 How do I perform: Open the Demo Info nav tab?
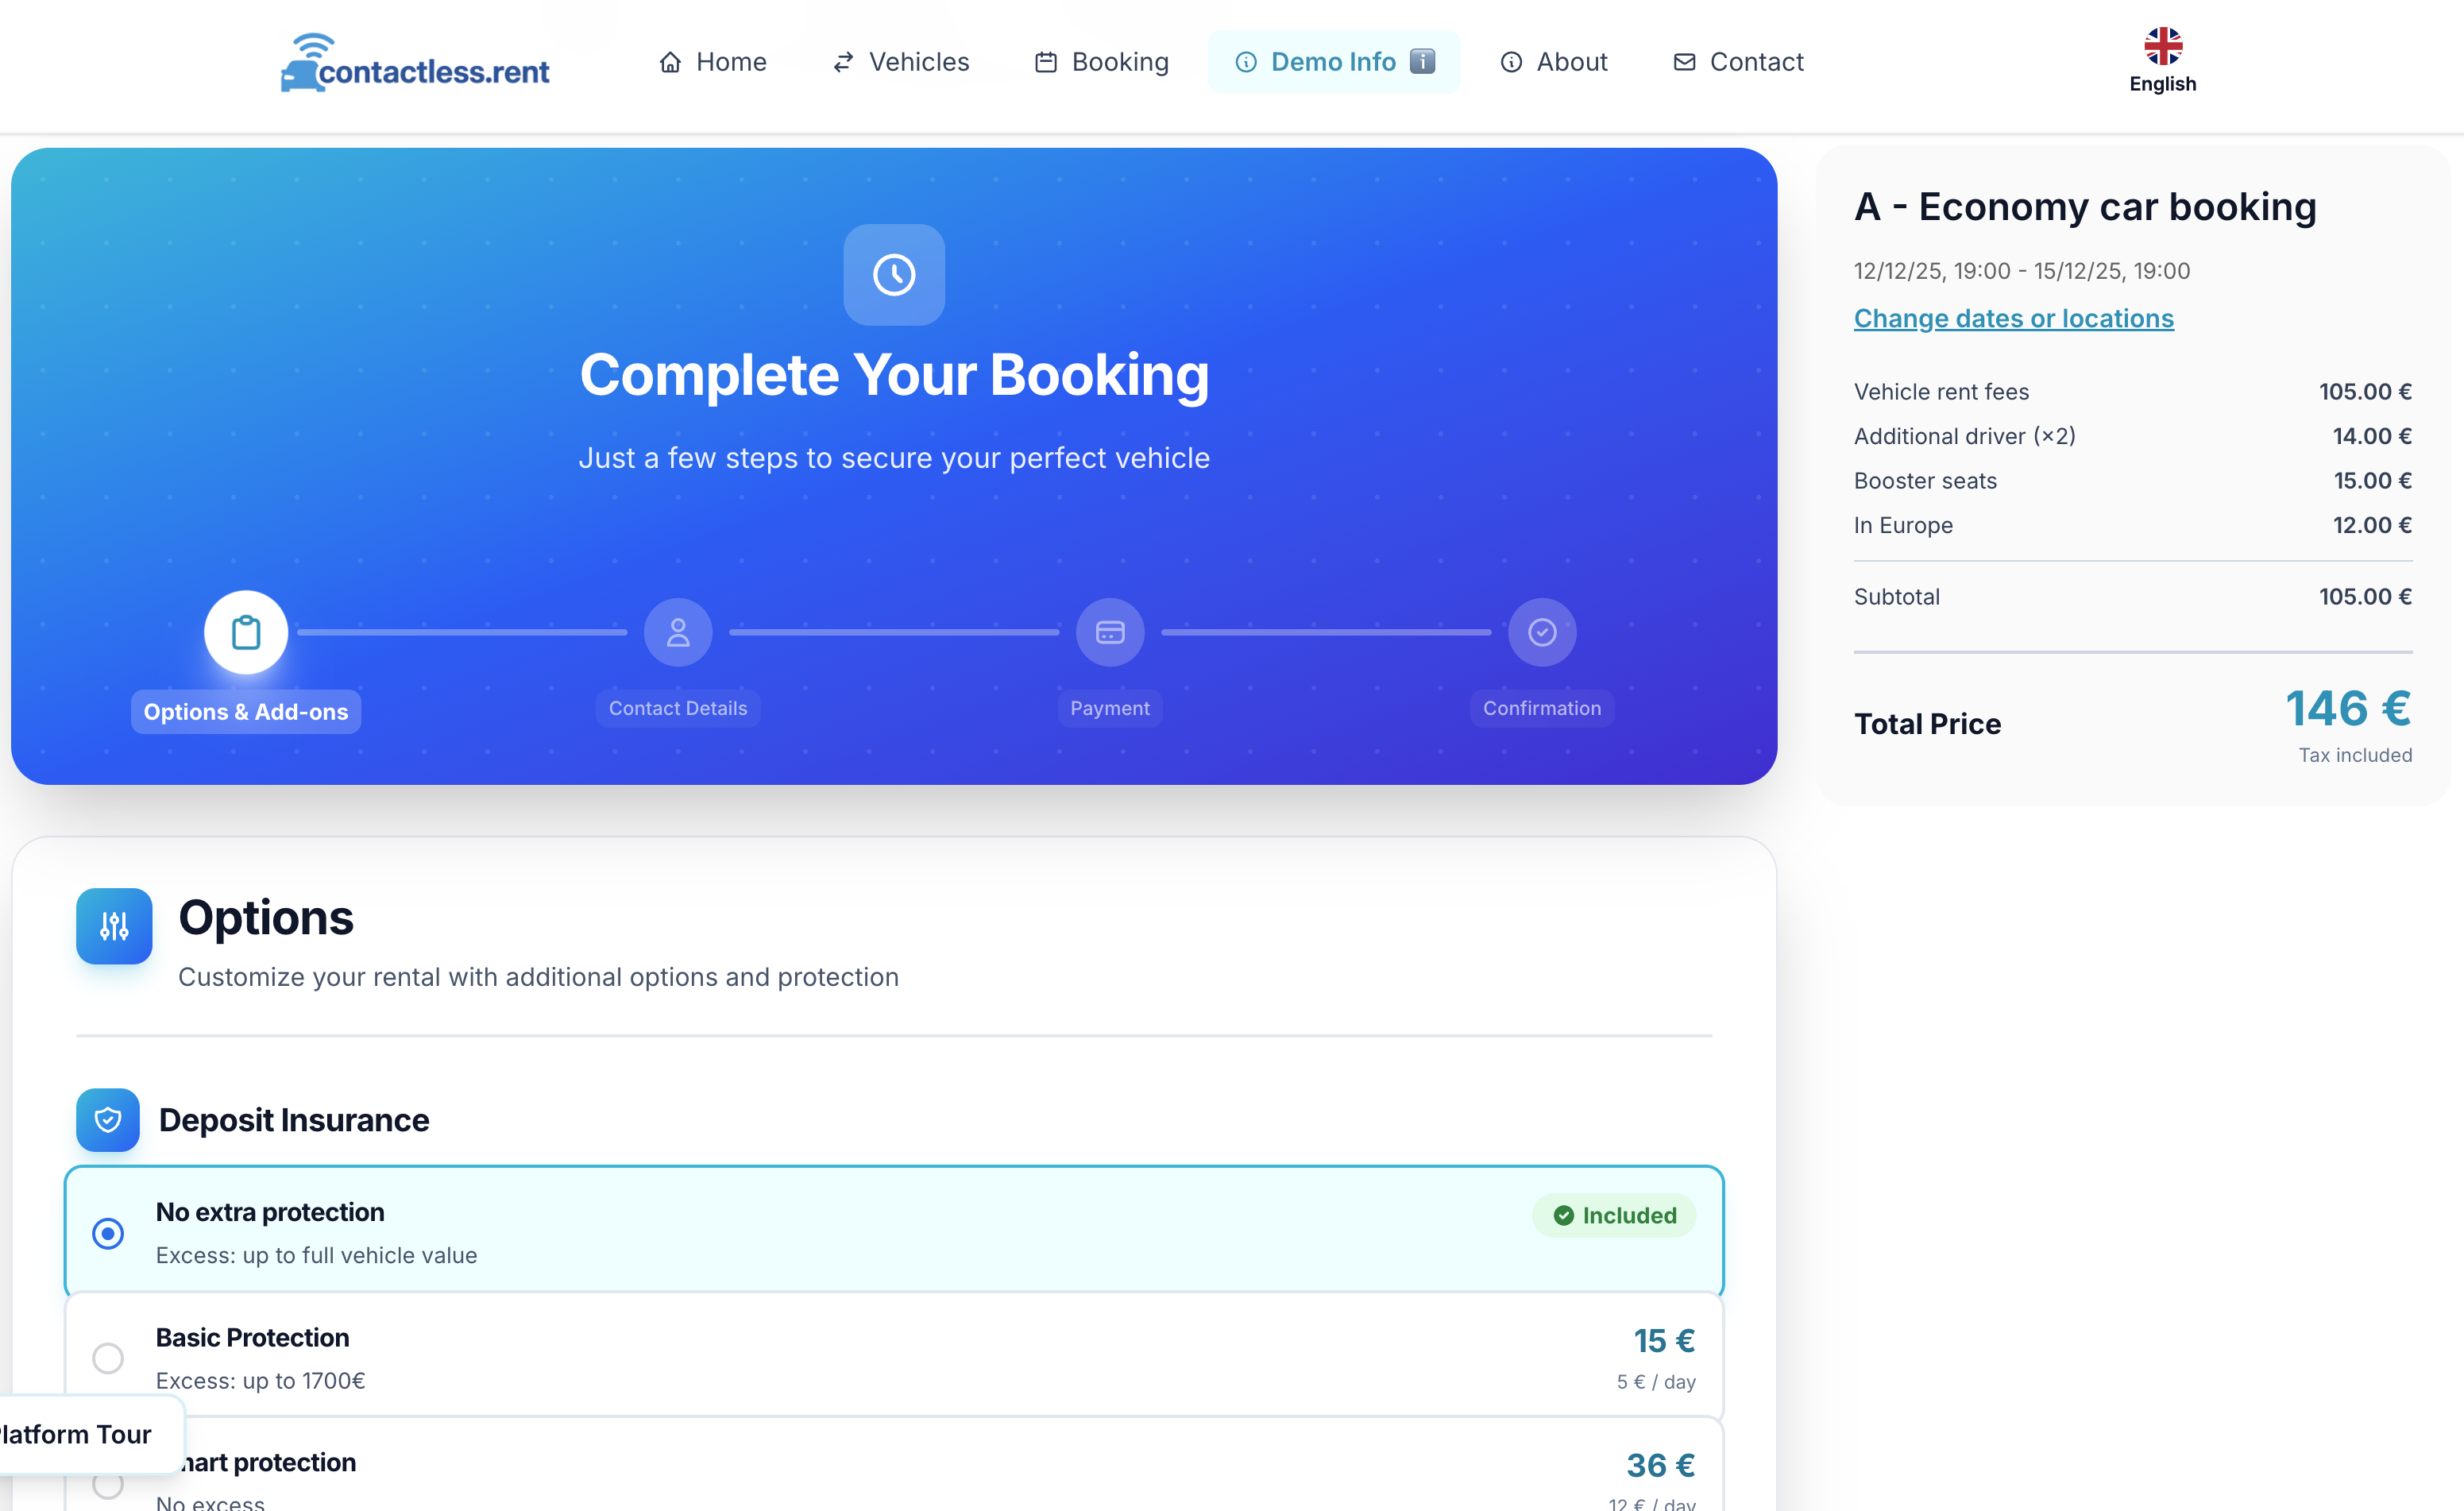(x=1333, y=62)
